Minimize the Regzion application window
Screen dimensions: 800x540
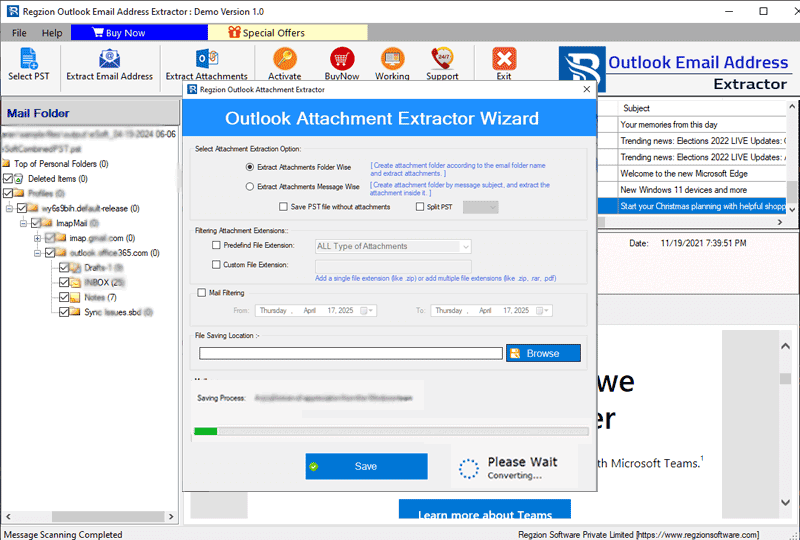point(729,11)
